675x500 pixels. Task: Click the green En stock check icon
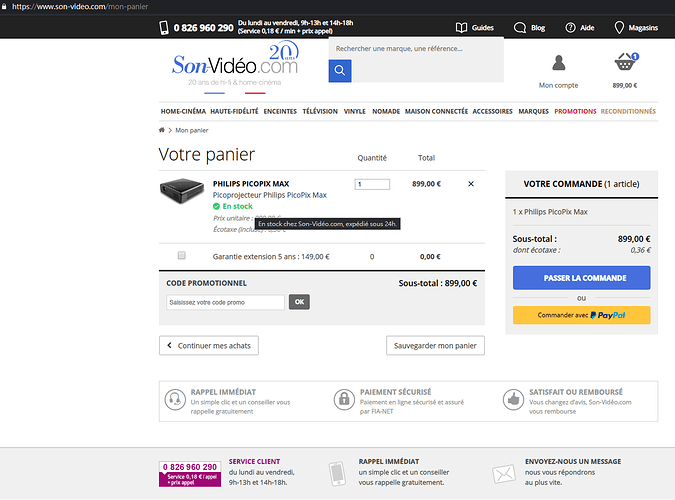tap(216, 206)
